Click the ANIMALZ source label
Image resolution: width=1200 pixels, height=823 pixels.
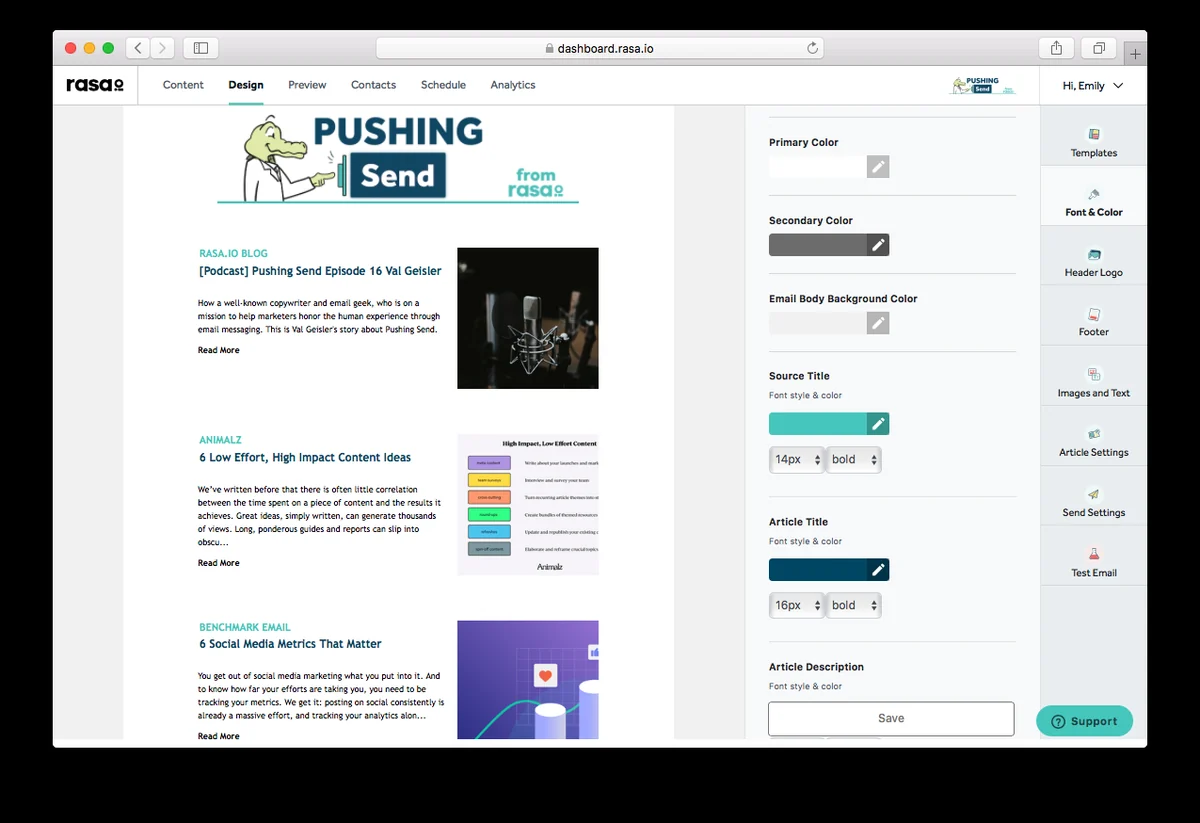220,440
